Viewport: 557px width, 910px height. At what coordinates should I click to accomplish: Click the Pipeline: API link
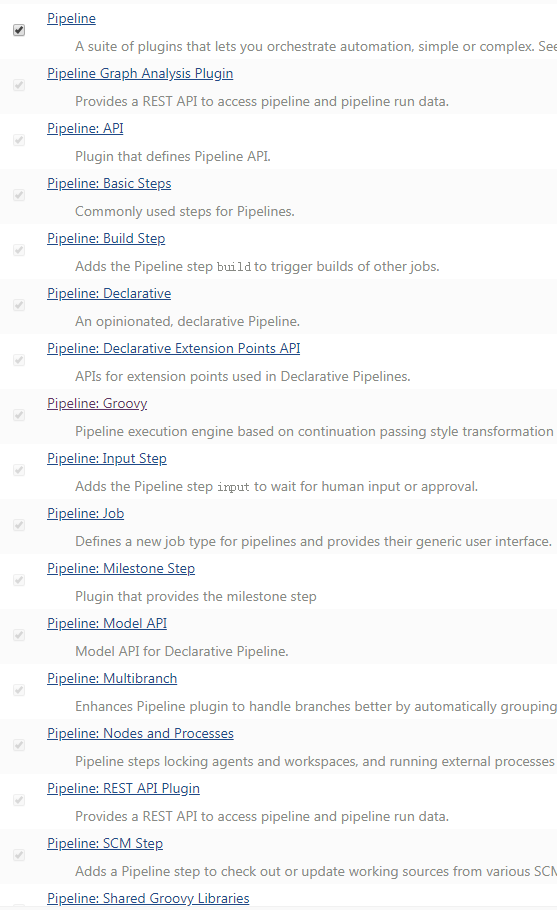(85, 128)
